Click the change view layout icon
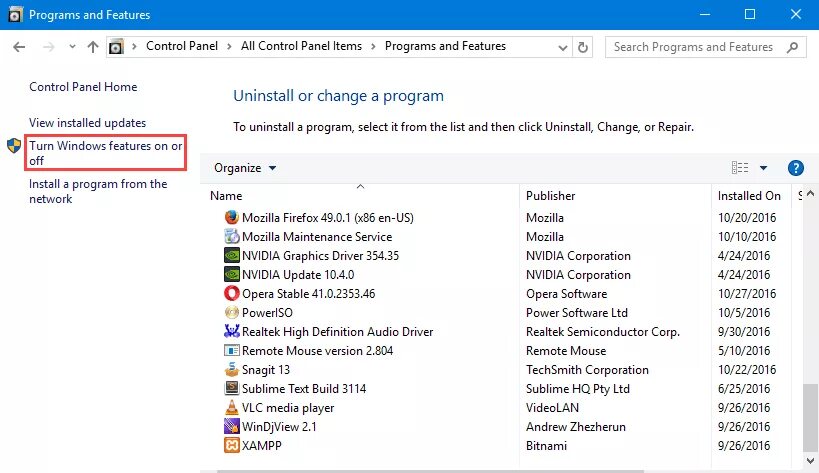 (x=740, y=168)
